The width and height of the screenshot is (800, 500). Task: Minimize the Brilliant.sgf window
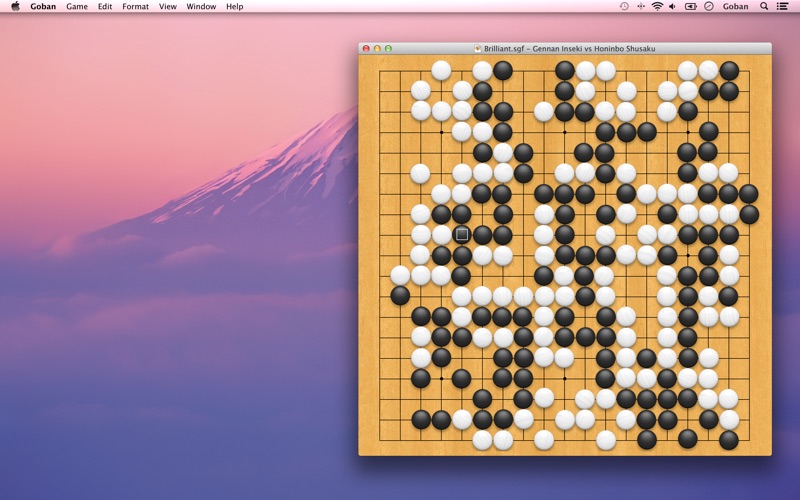tap(377, 48)
